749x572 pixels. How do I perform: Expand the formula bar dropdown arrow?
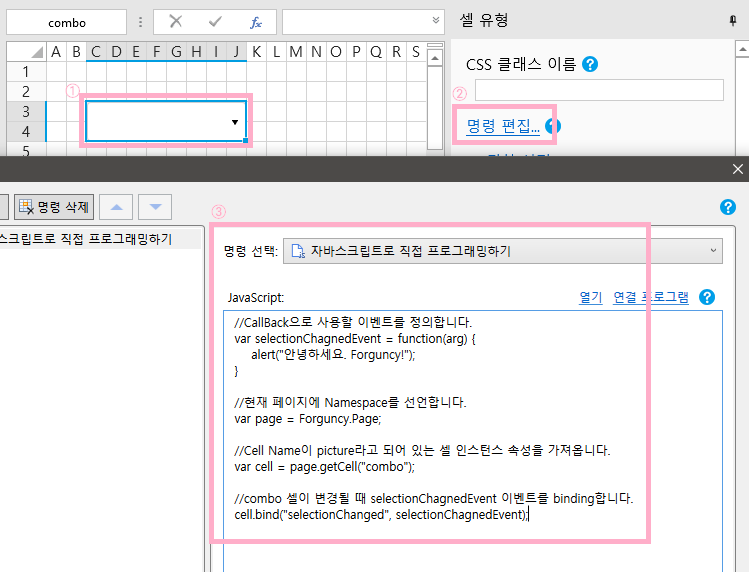[435, 21]
